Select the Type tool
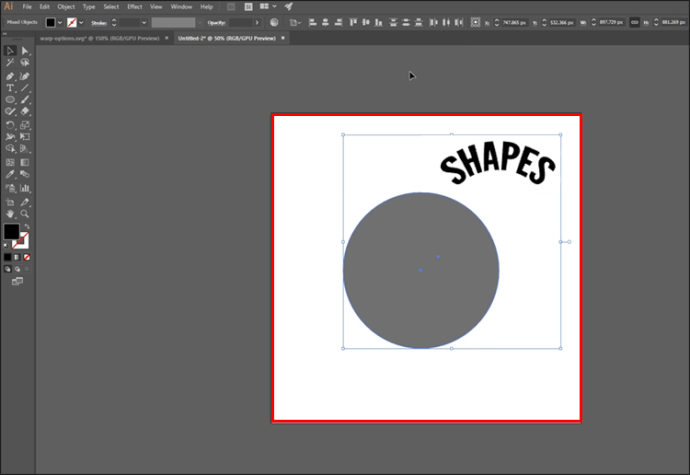Image resolution: width=690 pixels, height=475 pixels. pyautogui.click(x=10, y=88)
